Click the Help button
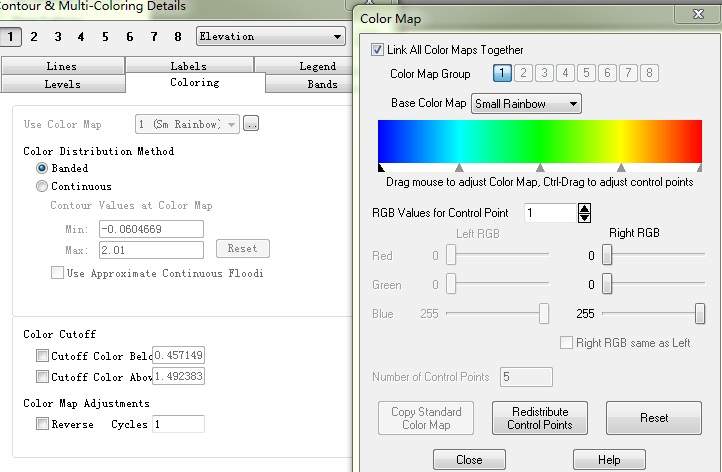Image resolution: width=722 pixels, height=472 pixels. pos(608,460)
